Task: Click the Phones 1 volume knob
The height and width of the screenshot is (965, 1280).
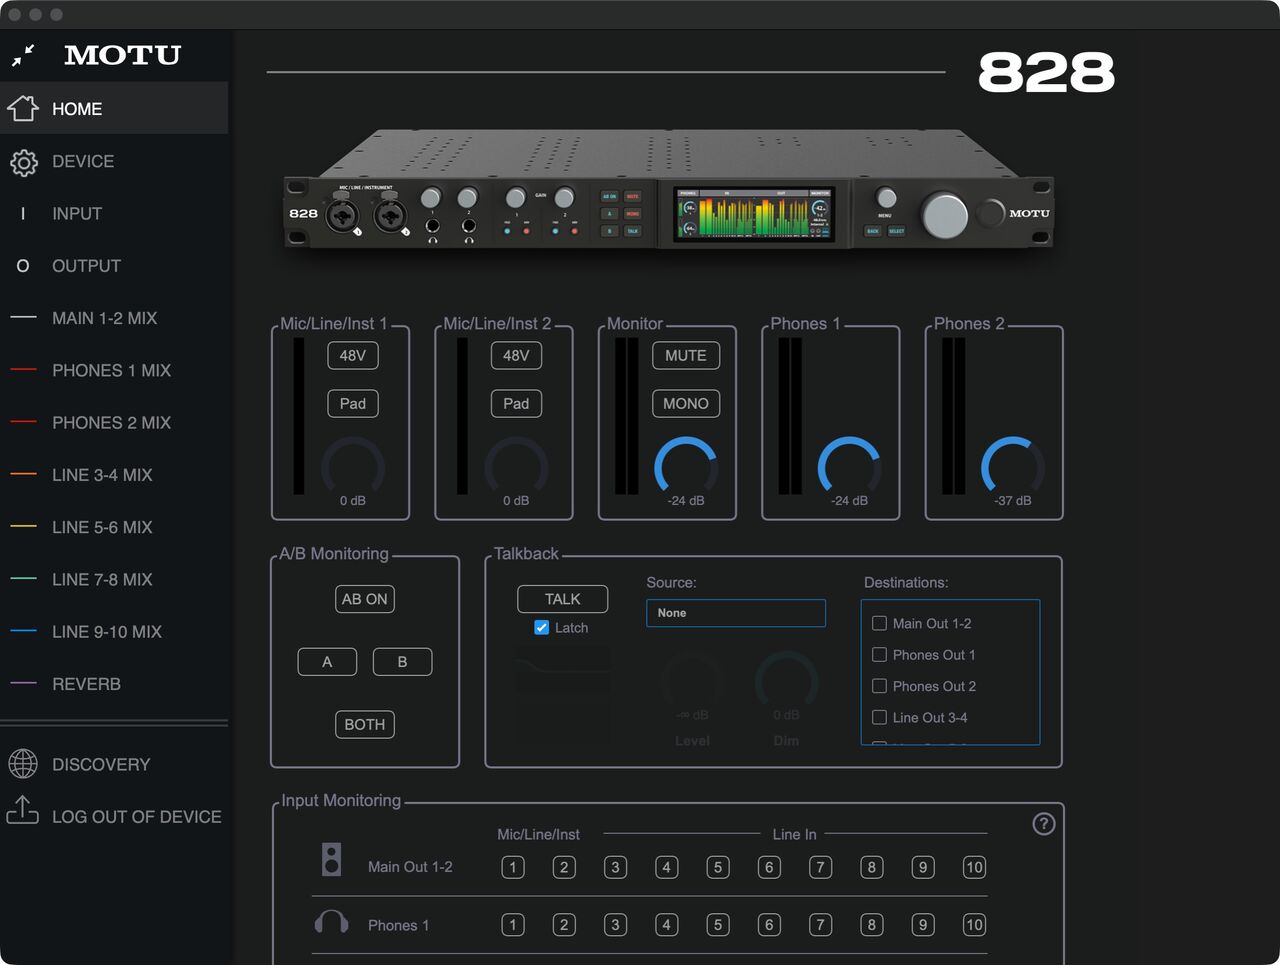Action: pyautogui.click(x=849, y=466)
